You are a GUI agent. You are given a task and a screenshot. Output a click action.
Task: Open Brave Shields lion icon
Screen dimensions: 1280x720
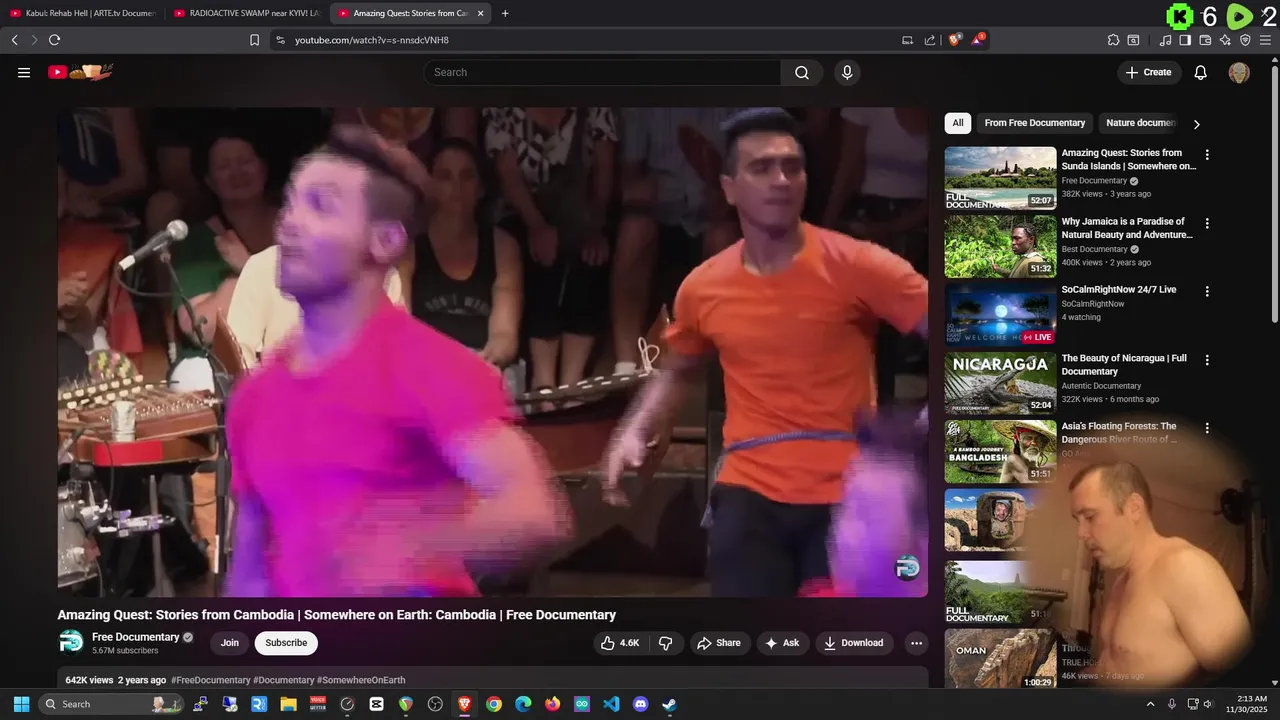[x=955, y=40]
